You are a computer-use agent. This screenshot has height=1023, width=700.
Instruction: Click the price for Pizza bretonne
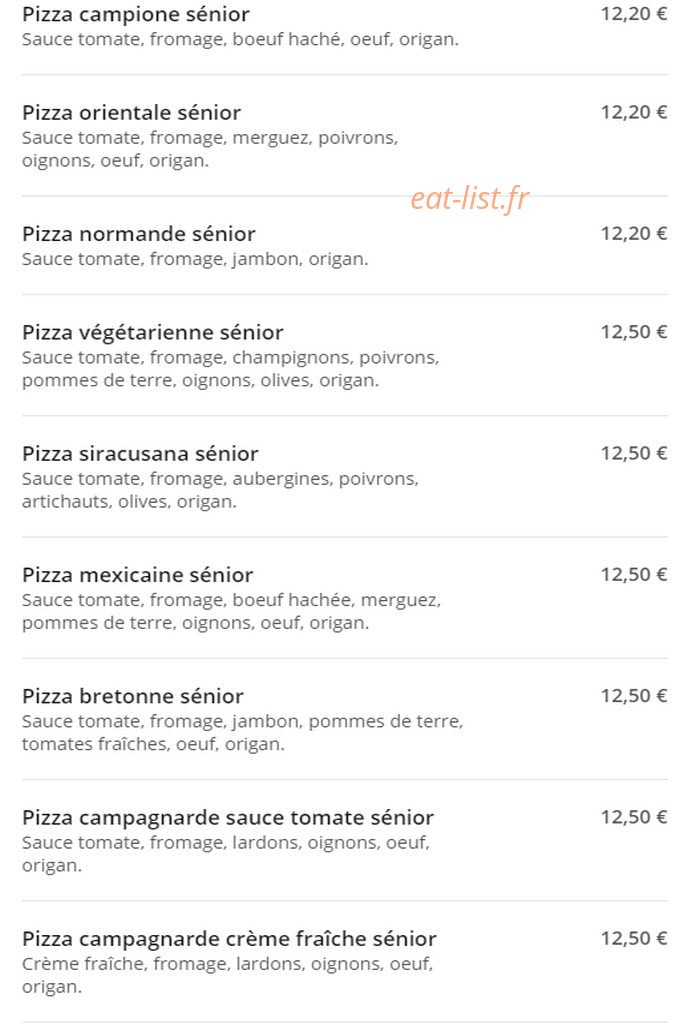click(633, 696)
